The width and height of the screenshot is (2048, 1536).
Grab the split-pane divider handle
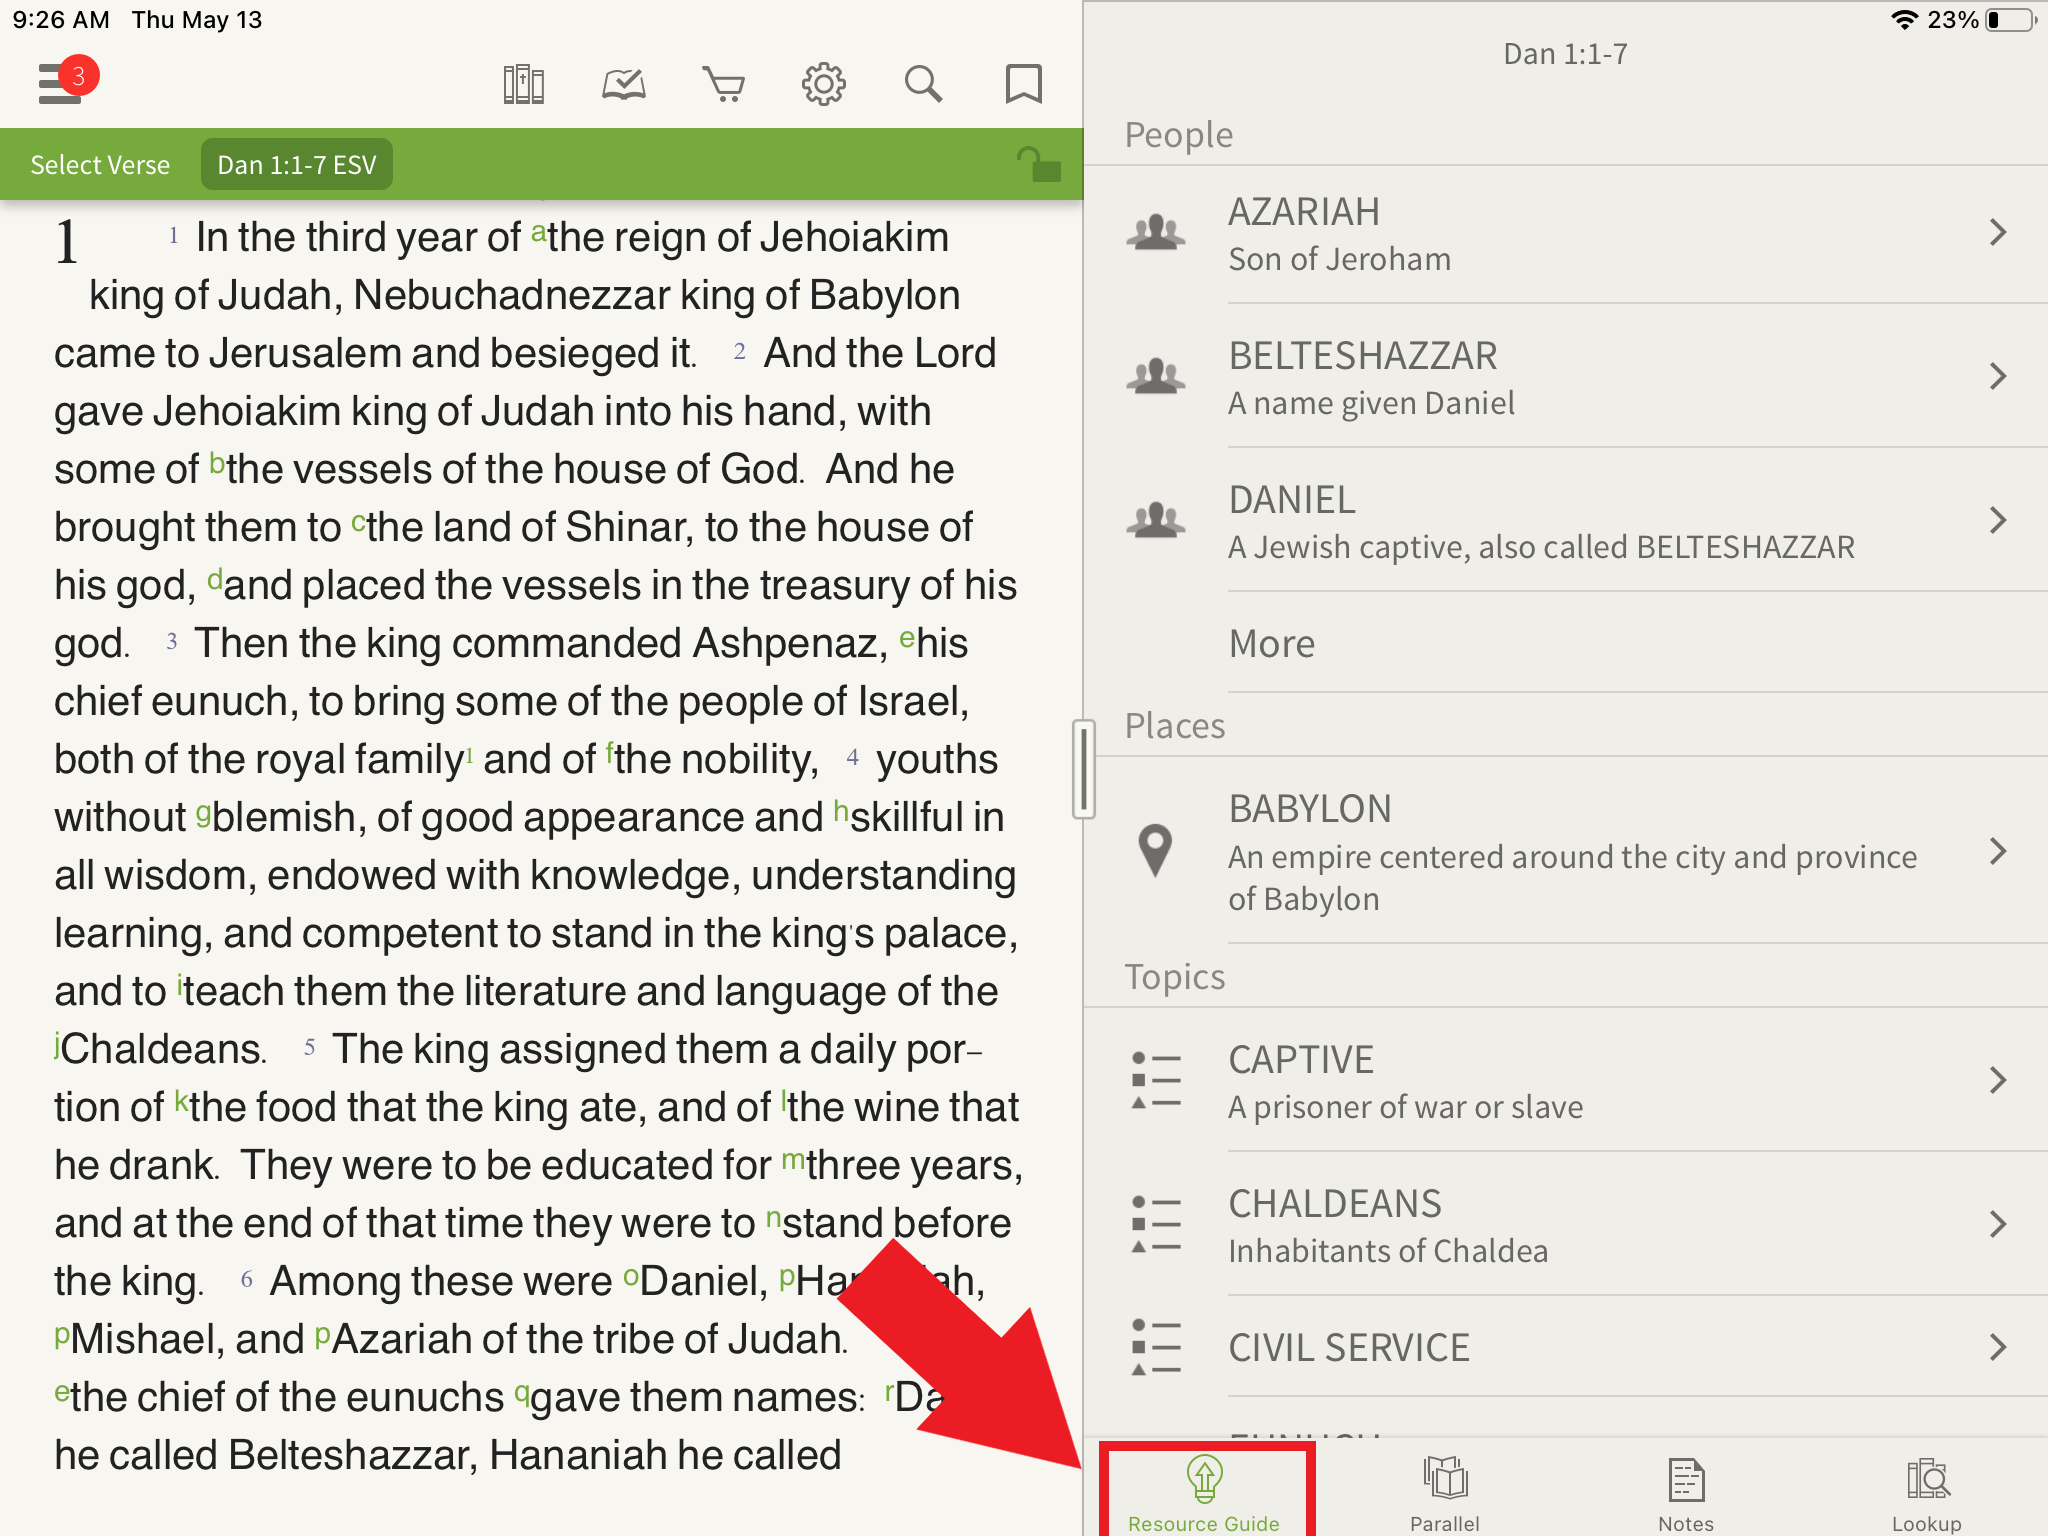(x=1084, y=768)
